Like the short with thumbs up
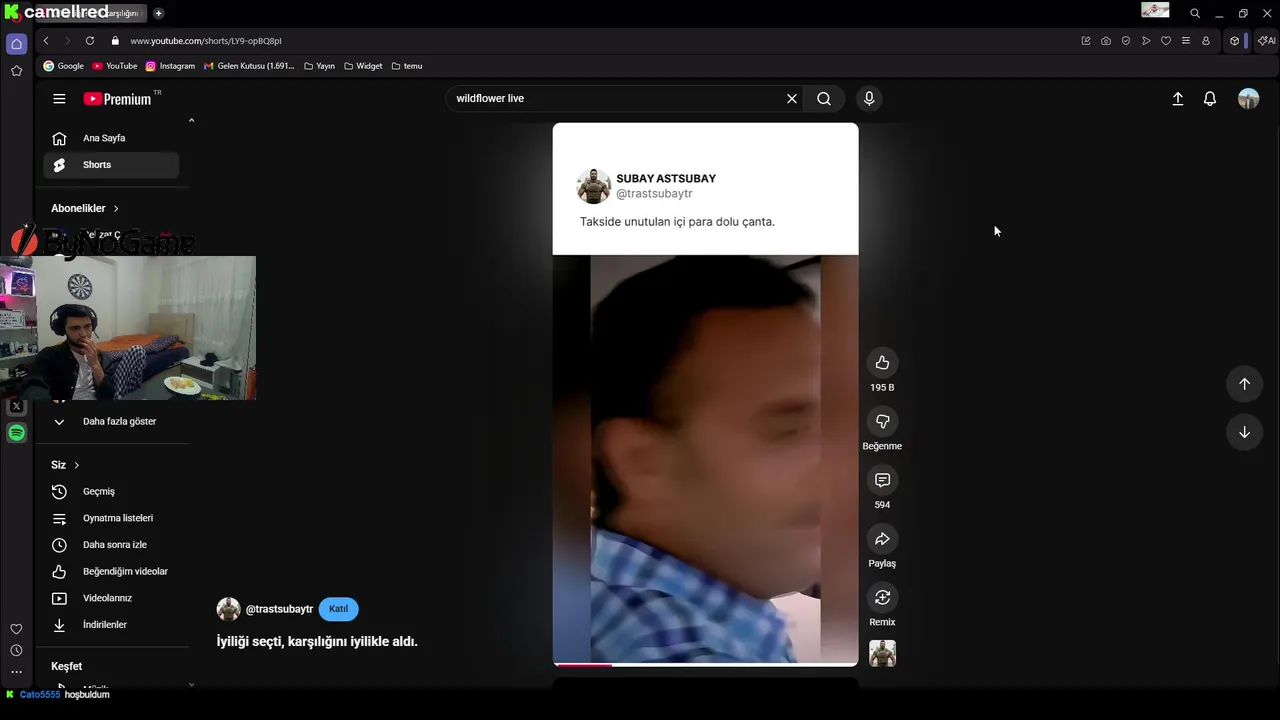Image resolution: width=1280 pixels, height=720 pixels. click(882, 363)
